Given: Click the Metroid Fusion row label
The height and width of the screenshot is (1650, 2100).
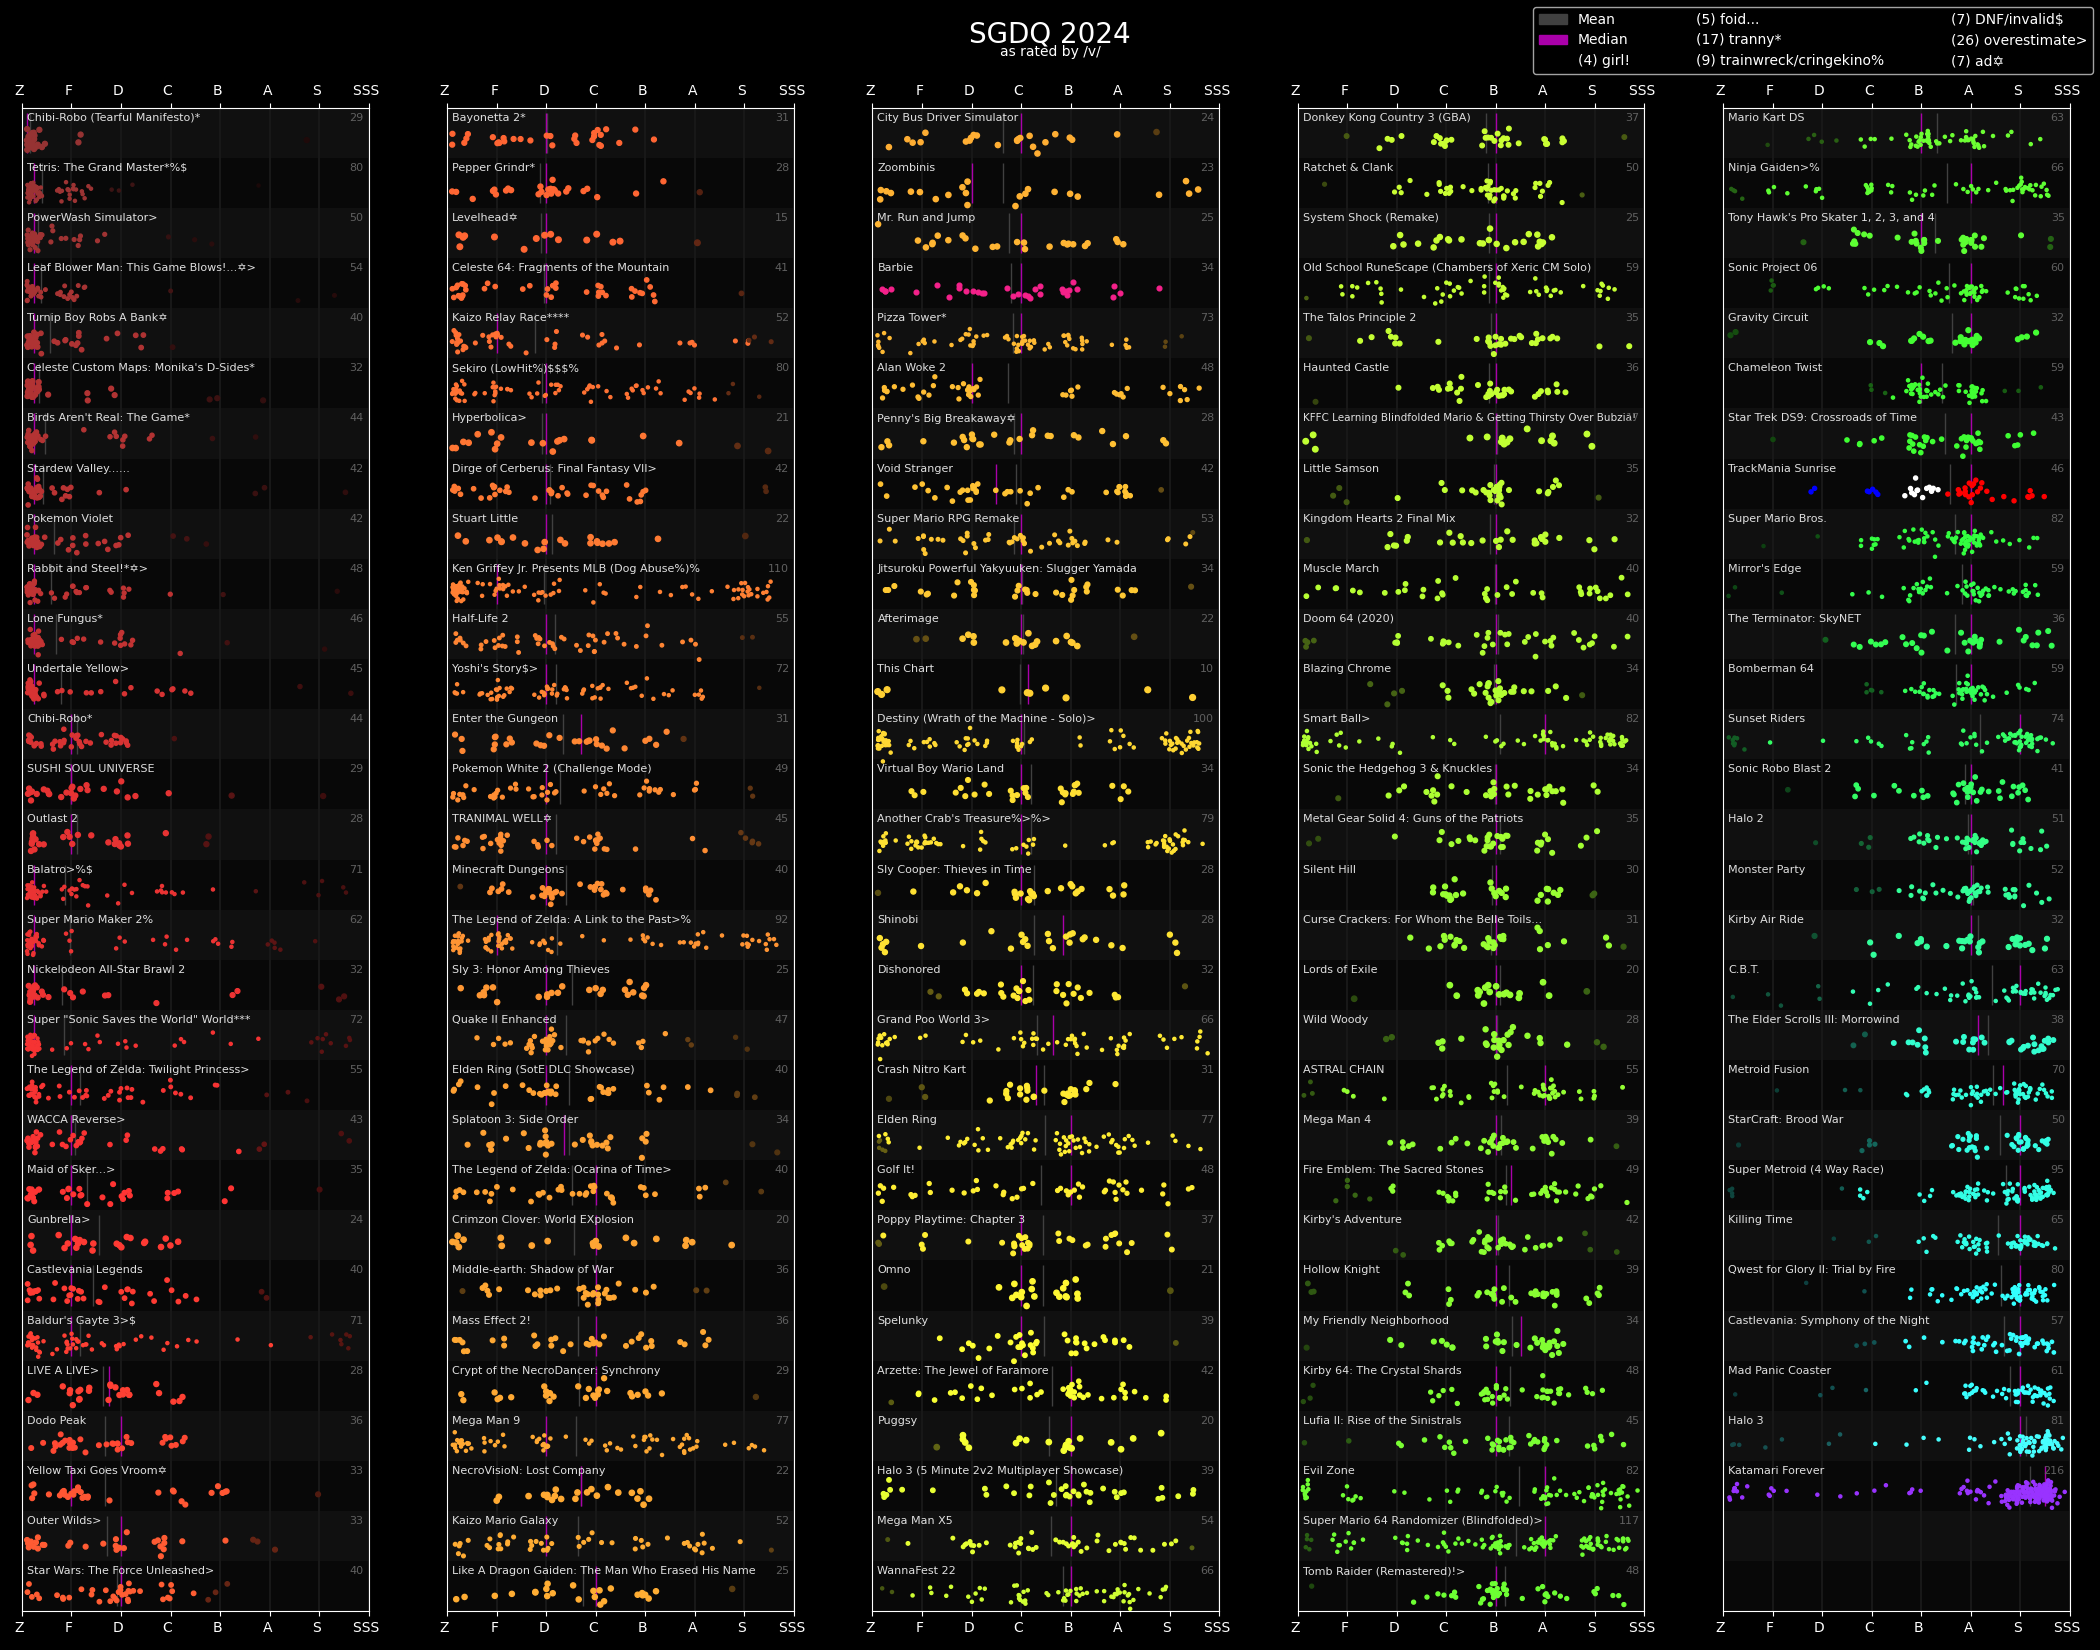Looking at the screenshot, I should (1769, 1069).
